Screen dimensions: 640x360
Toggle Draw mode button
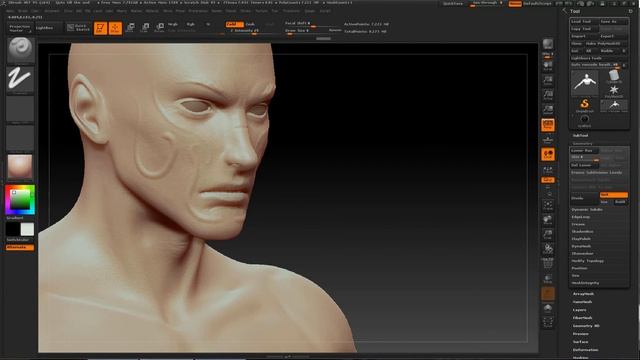115,28
